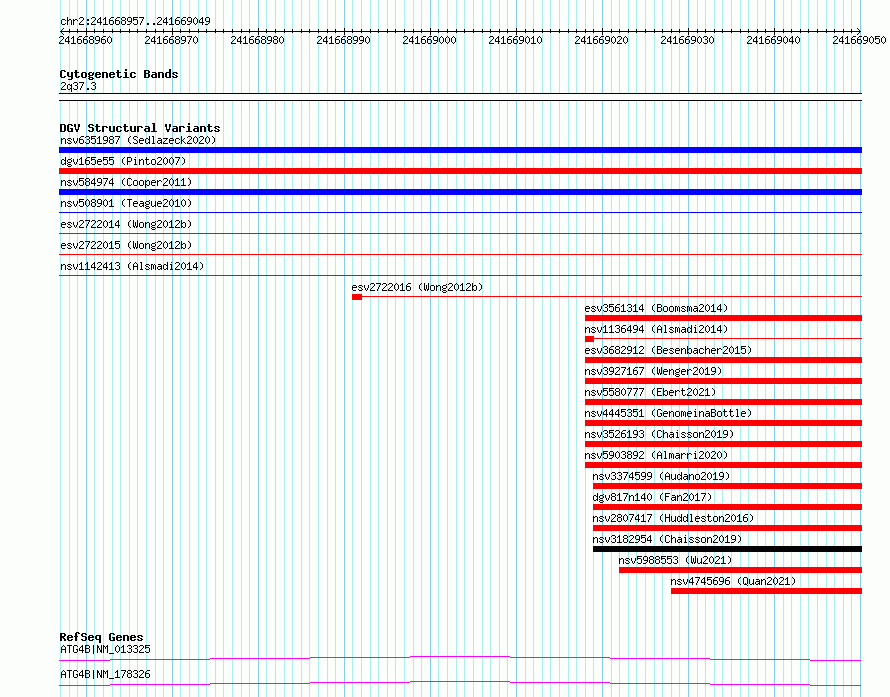Open ATG4B|NM_013325 RefSeq gene

(x=105, y=649)
